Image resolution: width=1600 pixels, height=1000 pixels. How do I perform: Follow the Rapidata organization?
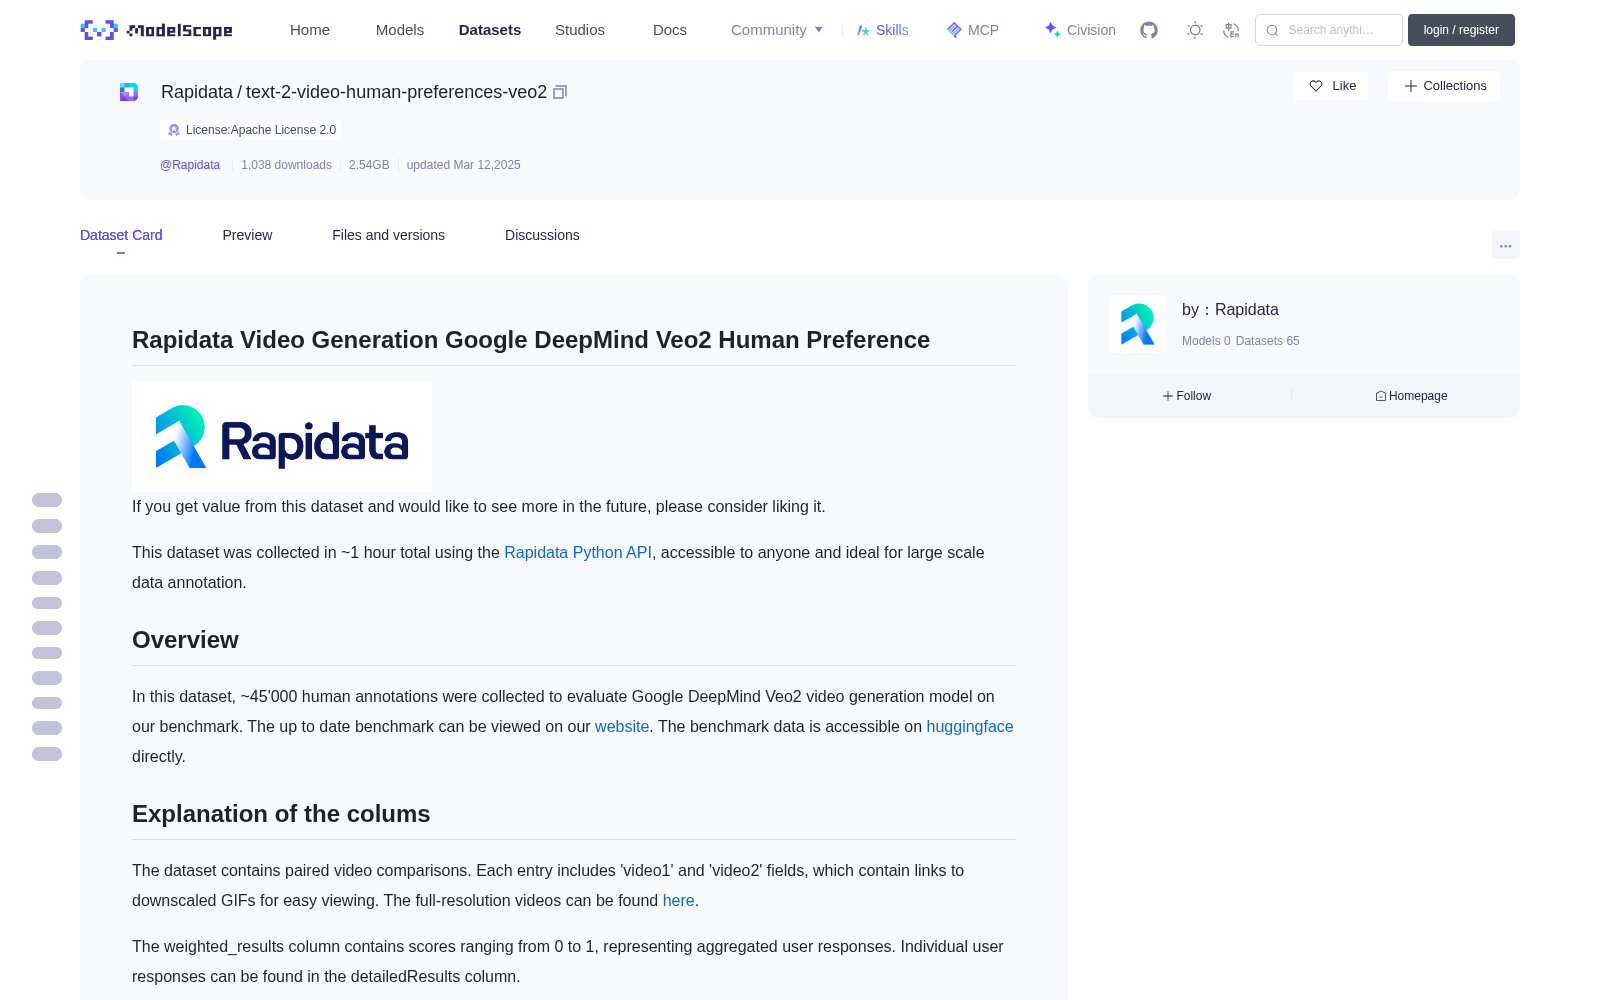[1187, 396]
